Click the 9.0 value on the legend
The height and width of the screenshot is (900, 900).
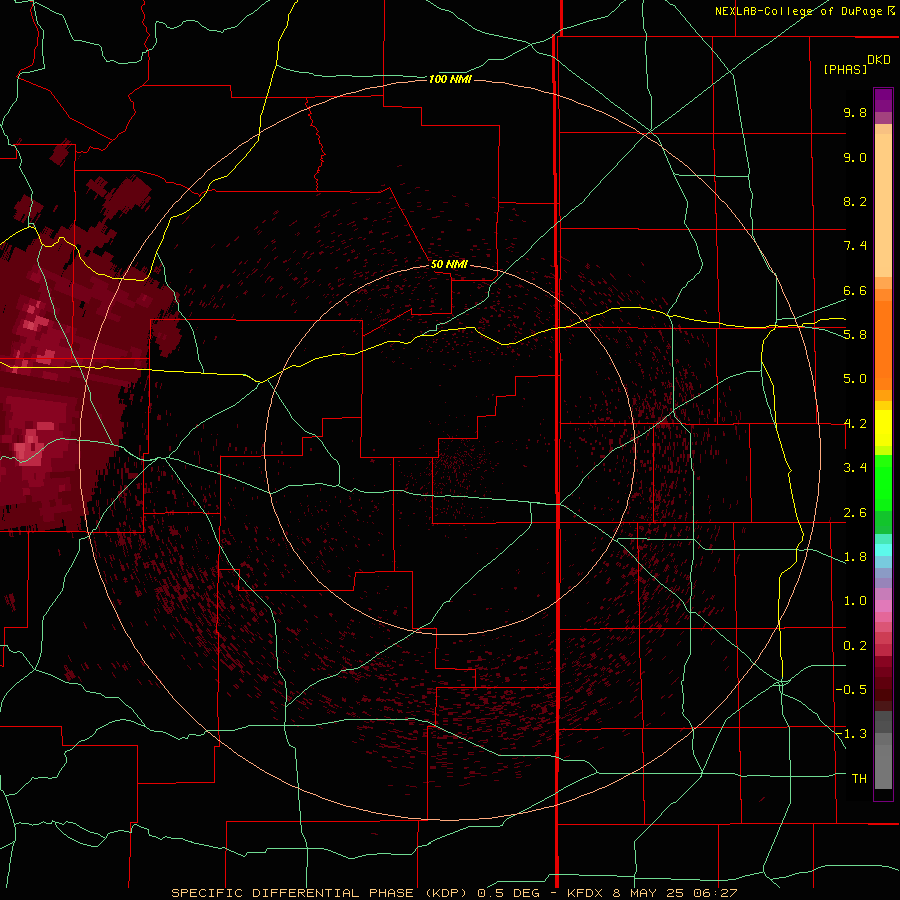coord(855,157)
